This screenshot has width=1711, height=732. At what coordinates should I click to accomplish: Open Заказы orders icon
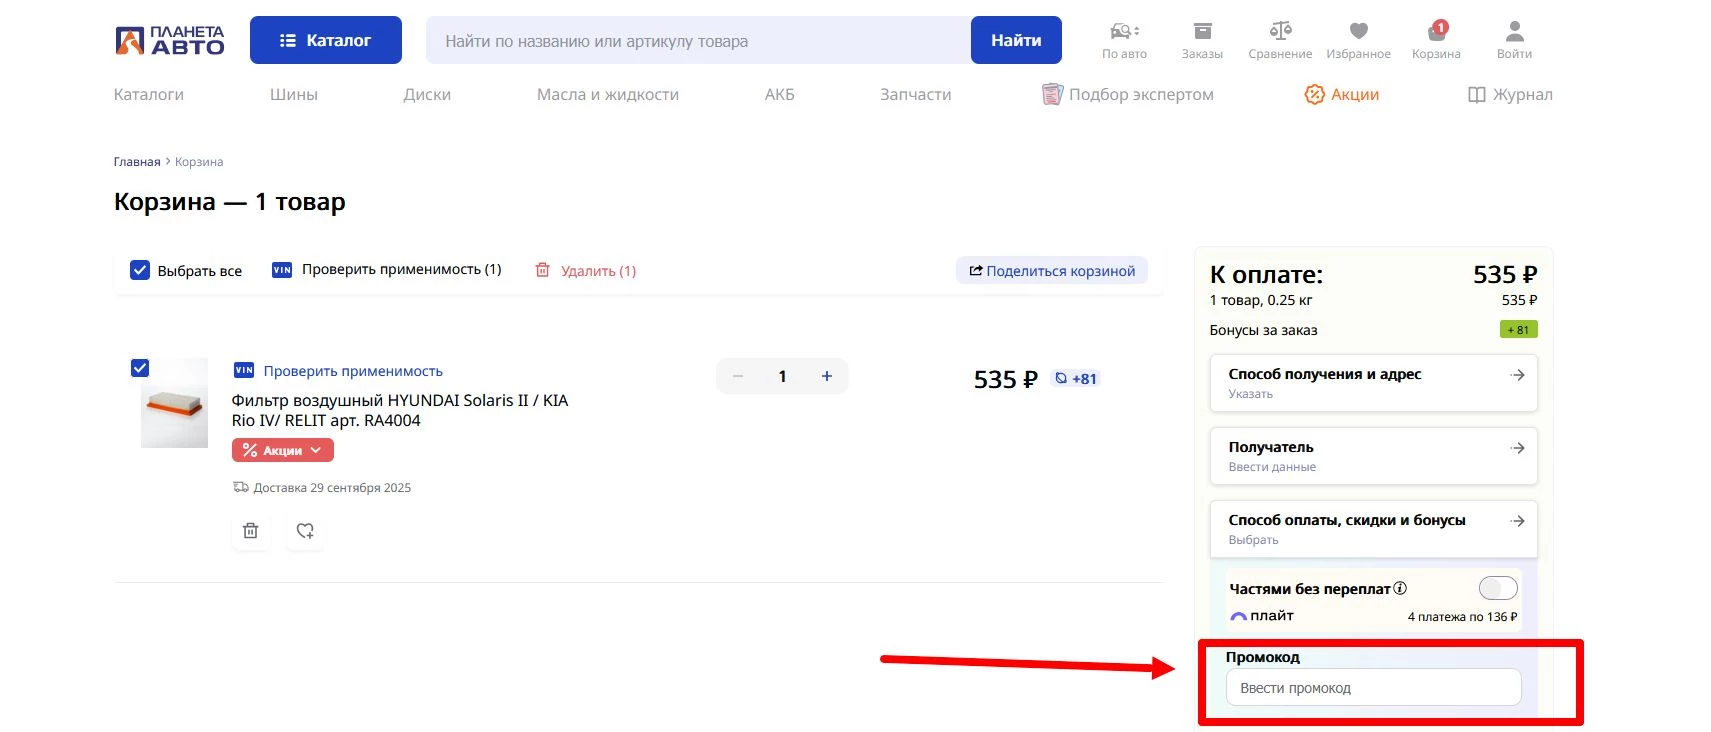(x=1202, y=33)
